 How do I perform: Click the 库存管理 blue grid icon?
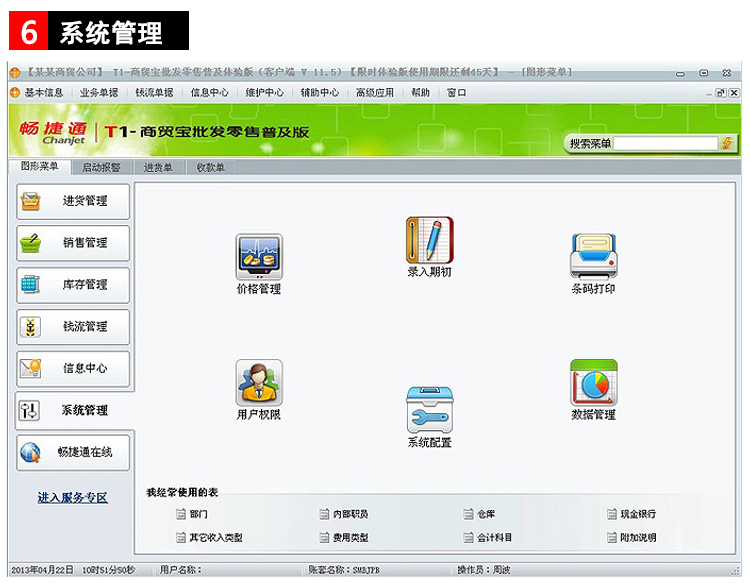pos(31,285)
